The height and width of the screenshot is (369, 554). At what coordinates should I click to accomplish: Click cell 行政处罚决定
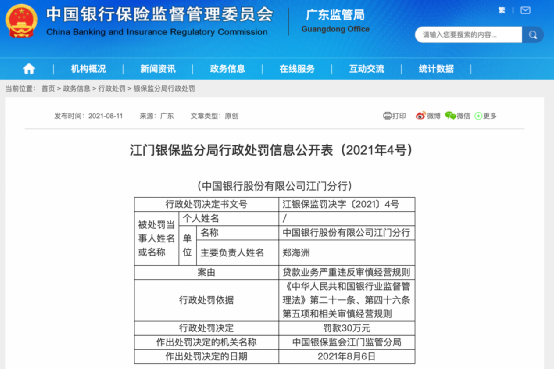tap(206, 328)
